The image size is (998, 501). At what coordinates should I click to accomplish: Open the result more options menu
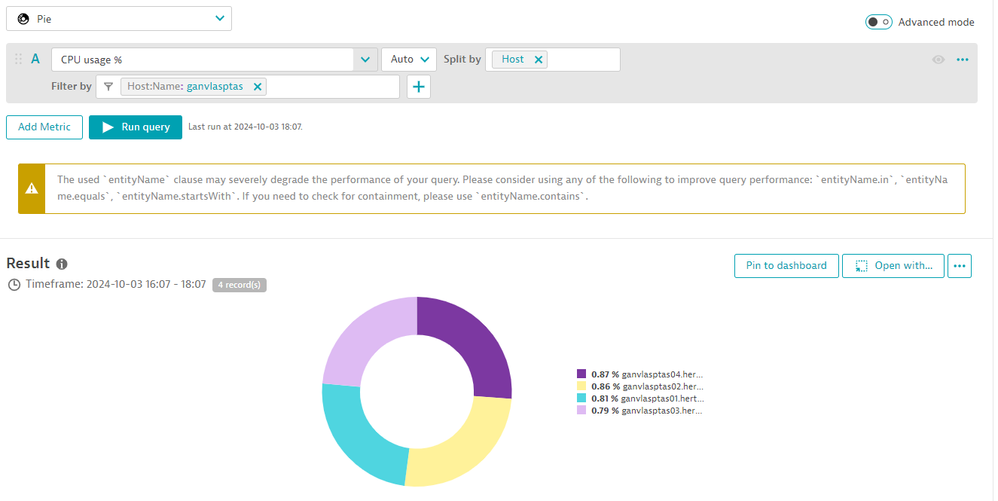click(x=960, y=266)
